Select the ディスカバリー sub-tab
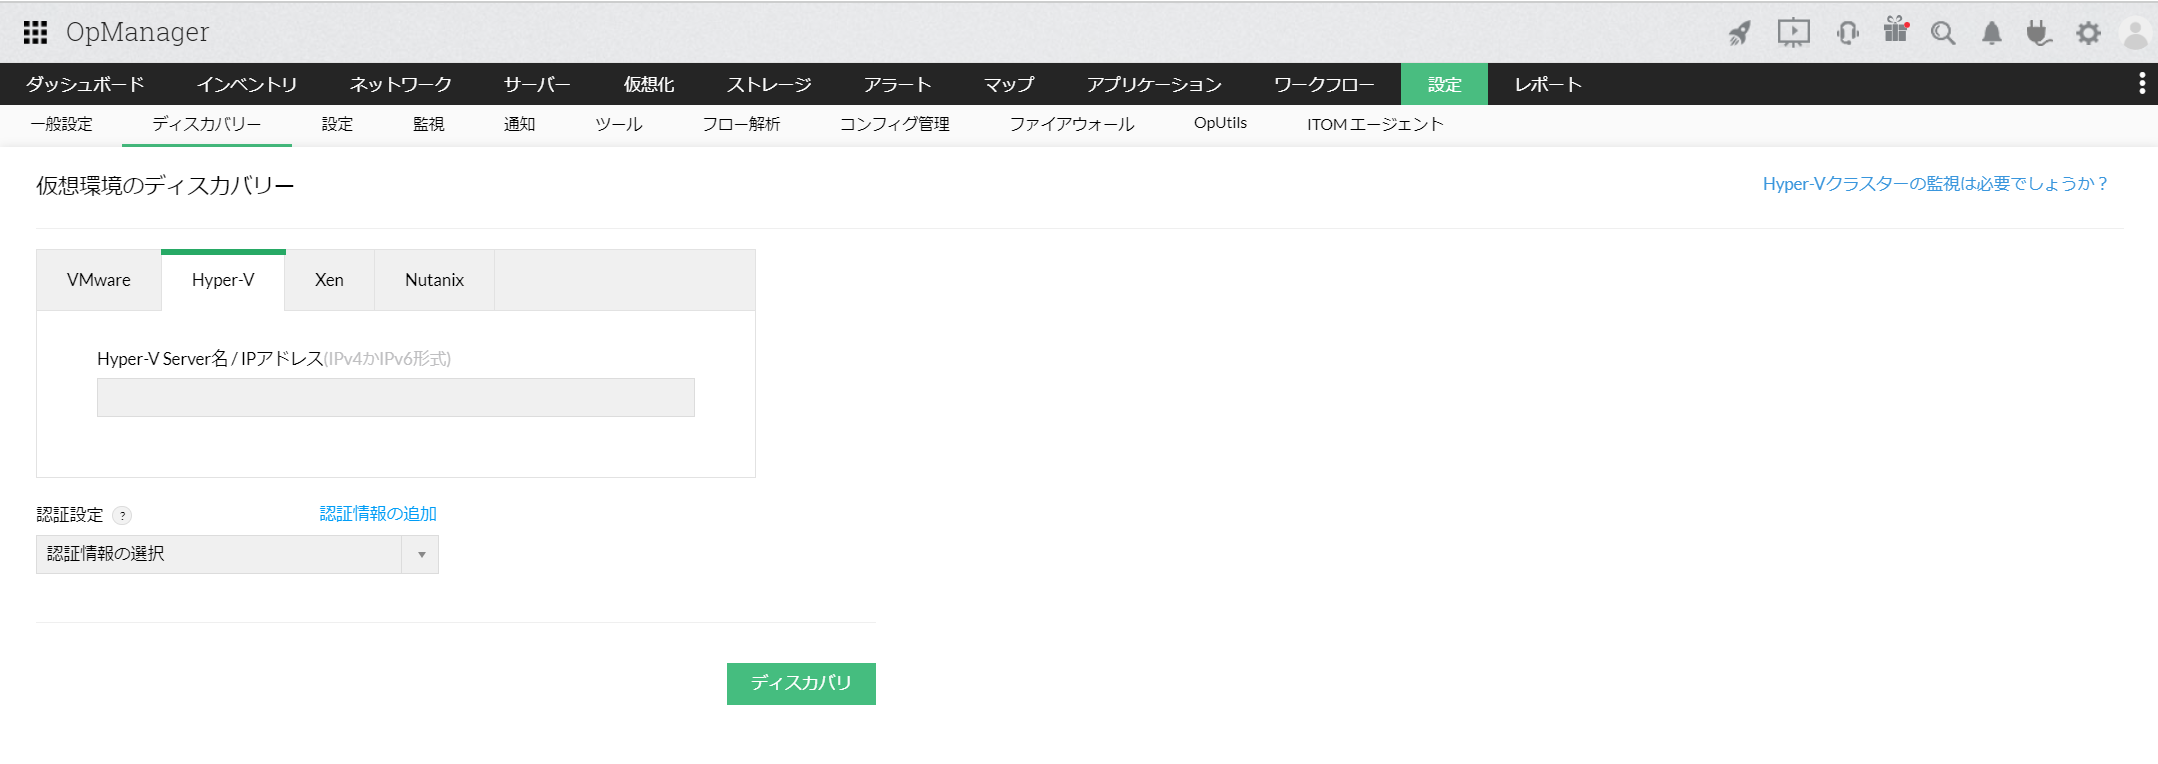This screenshot has height=764, width=2158. (x=207, y=124)
